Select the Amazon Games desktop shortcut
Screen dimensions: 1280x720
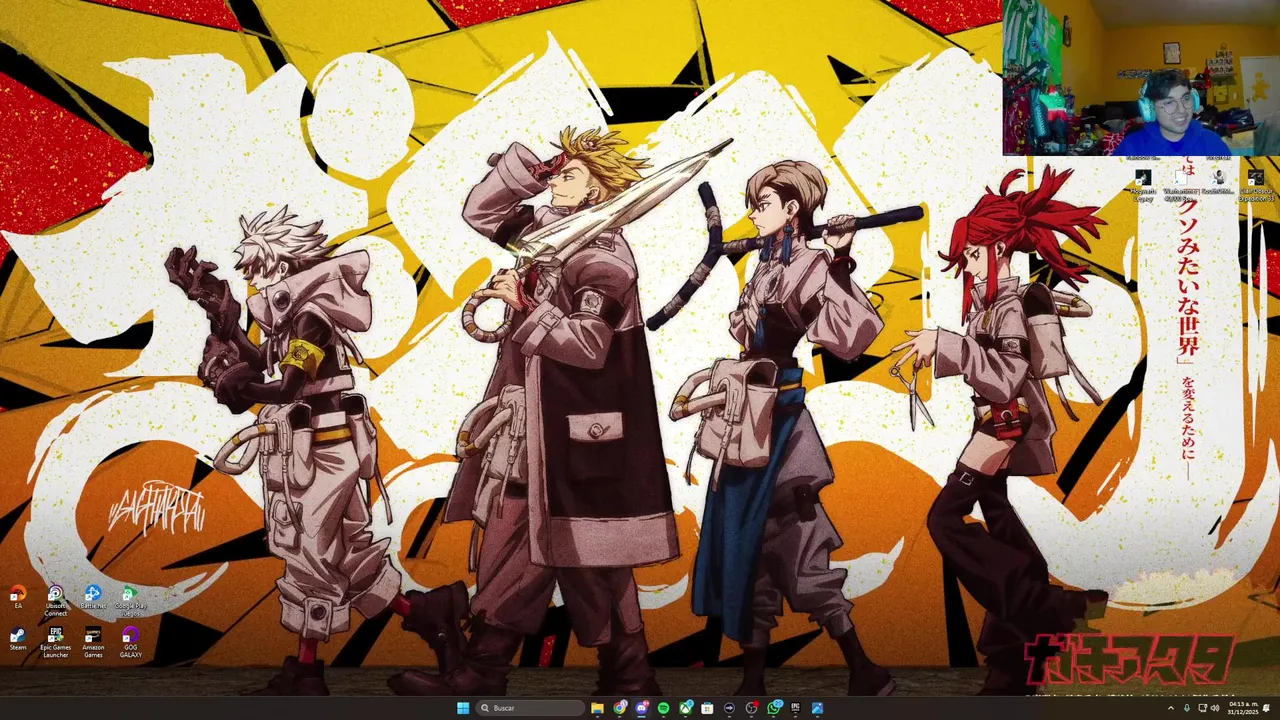pyautogui.click(x=93, y=642)
